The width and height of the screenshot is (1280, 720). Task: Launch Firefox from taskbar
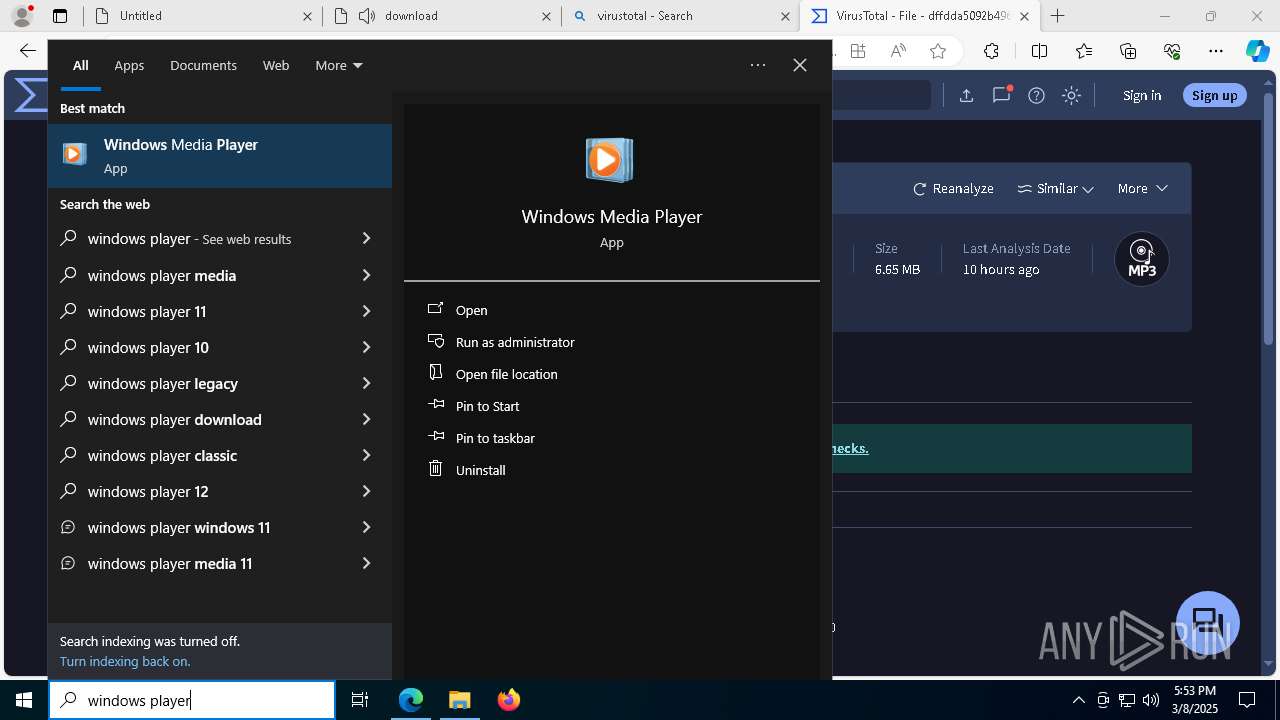coord(509,700)
